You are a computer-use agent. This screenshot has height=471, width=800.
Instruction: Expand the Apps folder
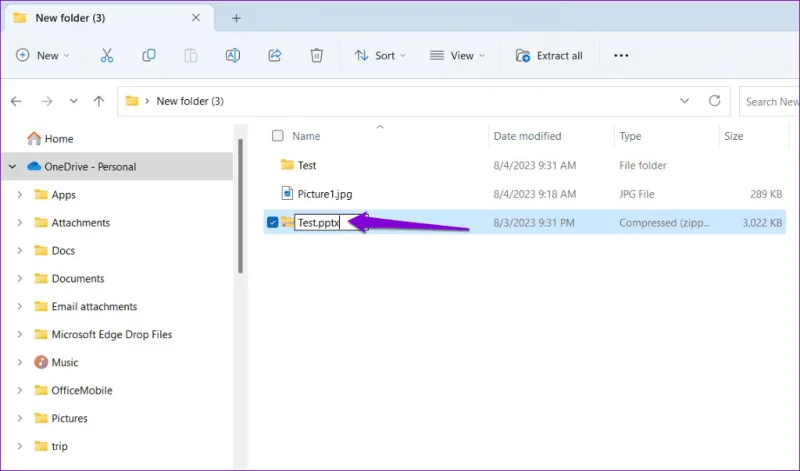coord(19,194)
